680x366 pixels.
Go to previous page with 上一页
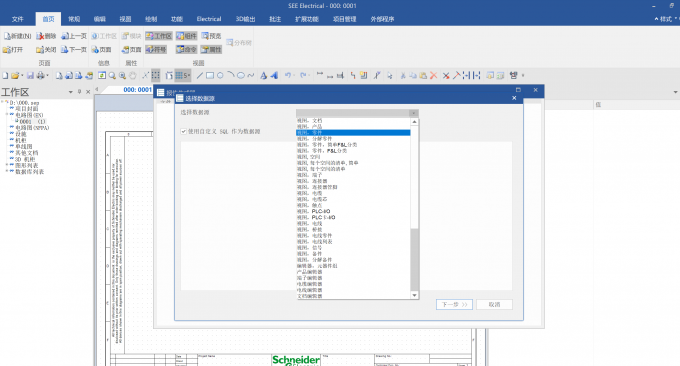(74, 36)
